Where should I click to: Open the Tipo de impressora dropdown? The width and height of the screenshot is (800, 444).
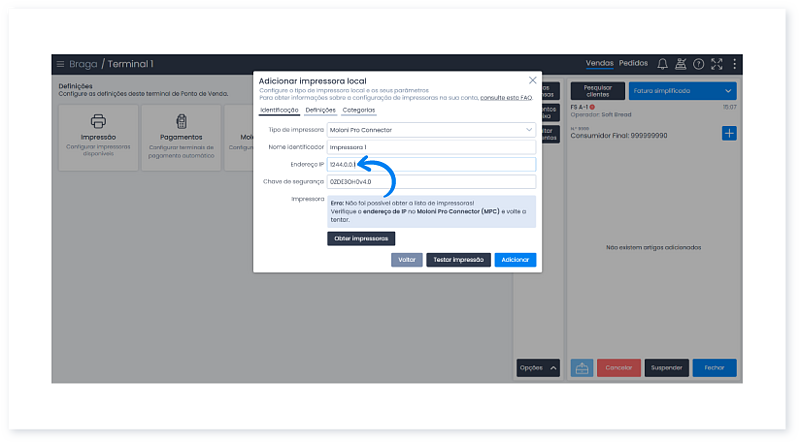(x=431, y=130)
